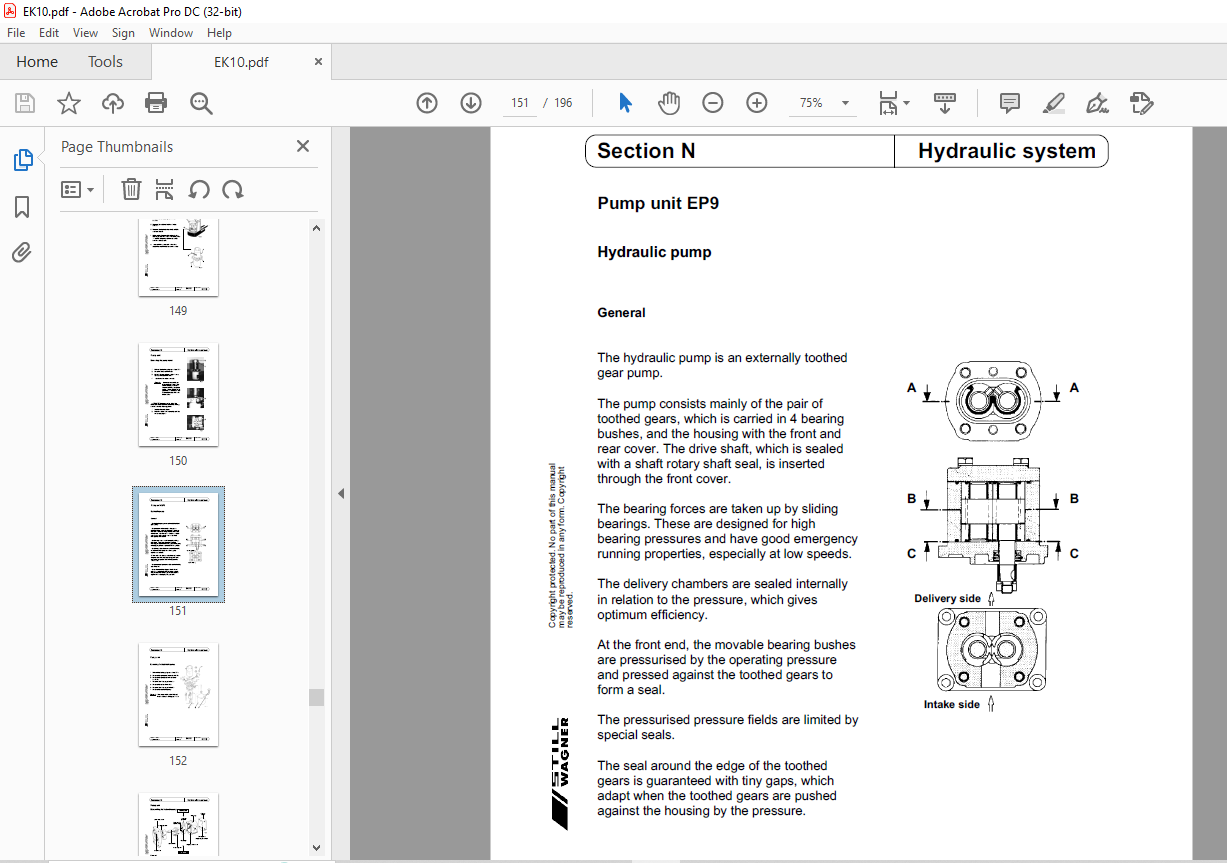Screen dimensions: 1227x863
Task: Open the Edit menu
Action: tap(49, 33)
